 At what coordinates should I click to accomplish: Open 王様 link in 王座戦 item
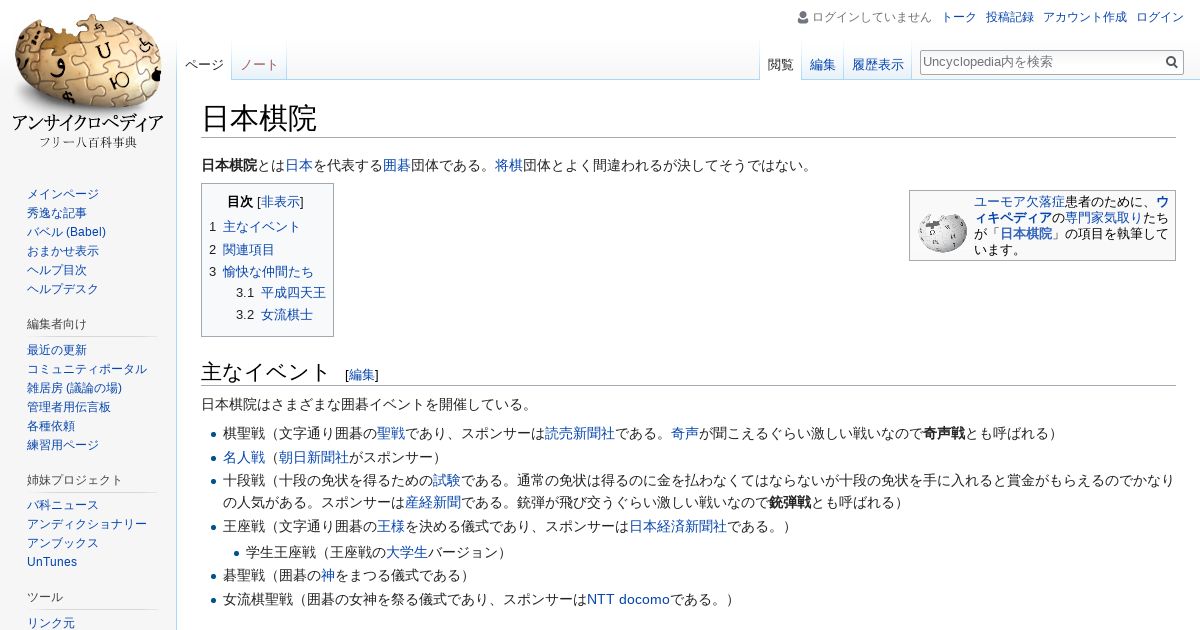pos(391,527)
